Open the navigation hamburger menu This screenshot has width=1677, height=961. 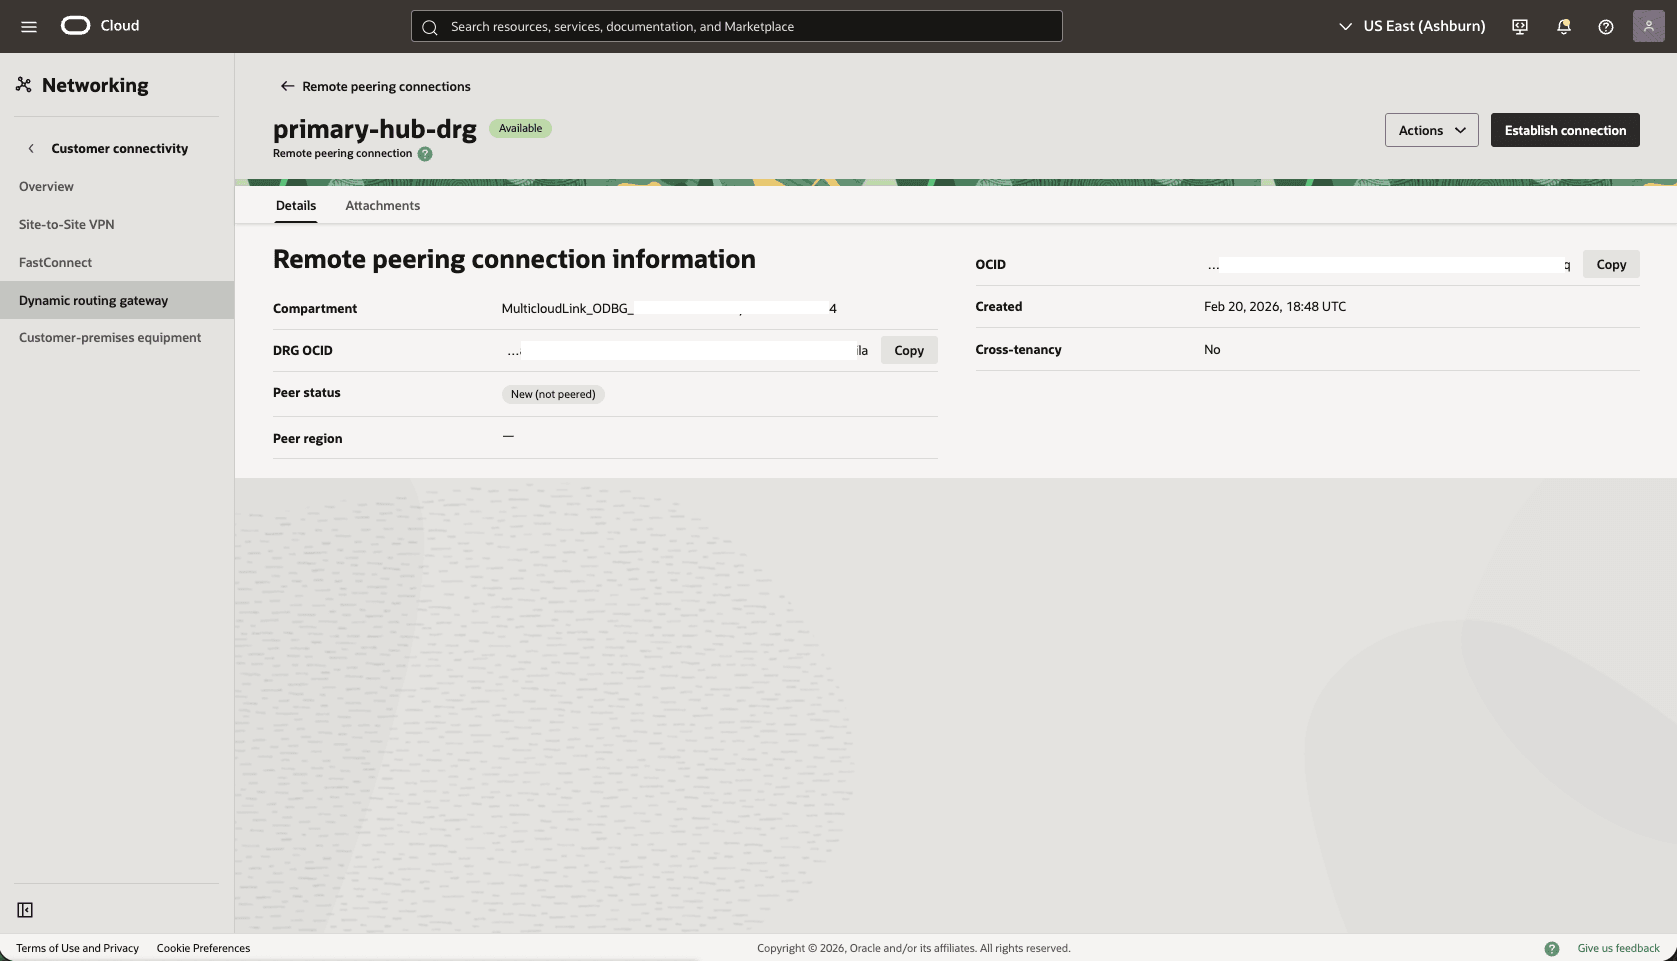(28, 26)
